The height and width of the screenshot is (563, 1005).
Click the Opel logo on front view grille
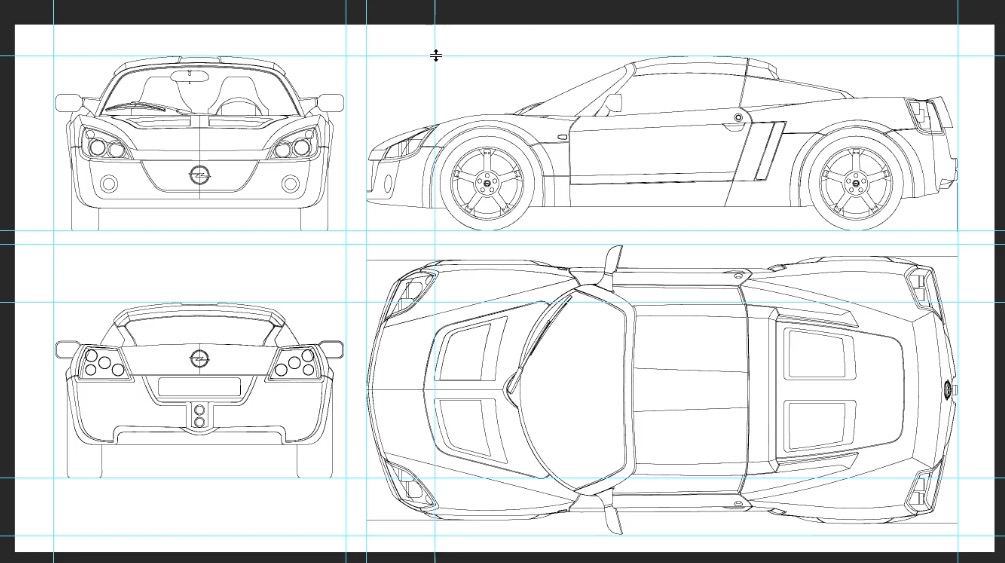coord(199,174)
